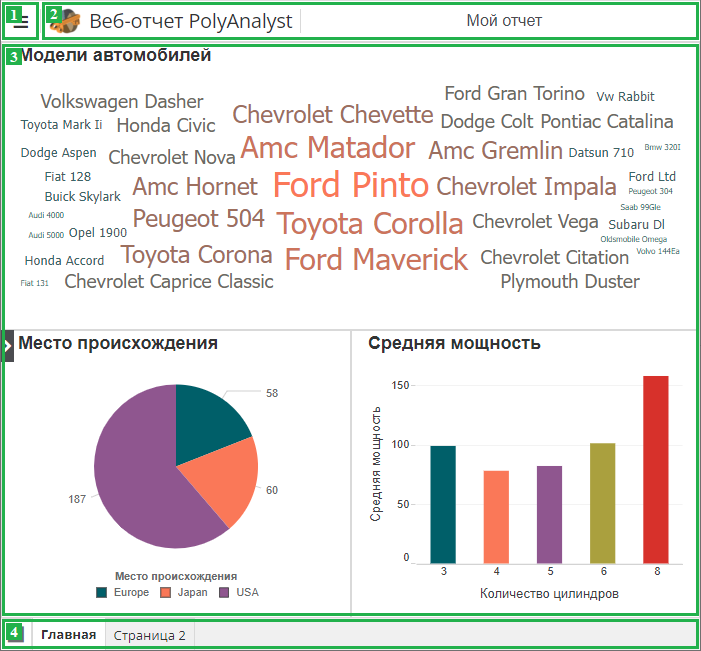Click the pie label value 187
Image resolution: width=701 pixels, height=651 pixels.
point(77,499)
